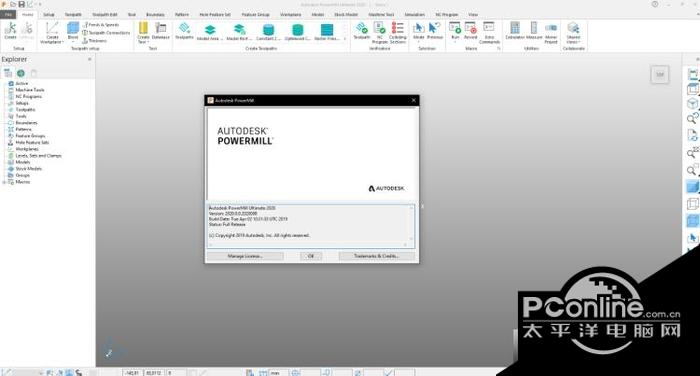Open Feeds & Speeds settings

tap(101, 25)
